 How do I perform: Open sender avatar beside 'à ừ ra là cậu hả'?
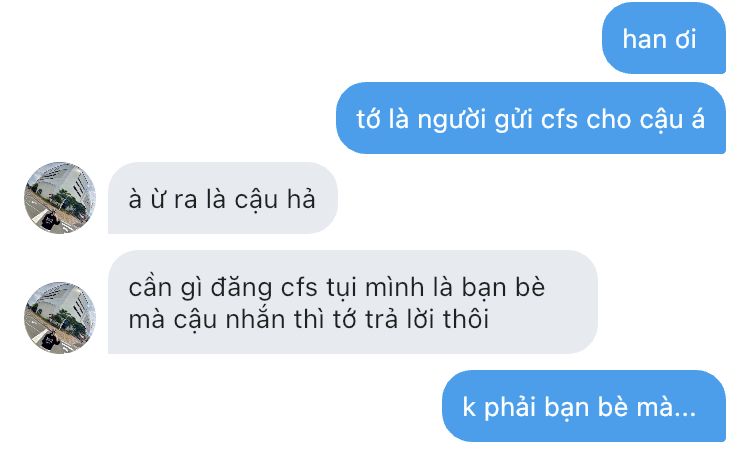(x=60, y=197)
